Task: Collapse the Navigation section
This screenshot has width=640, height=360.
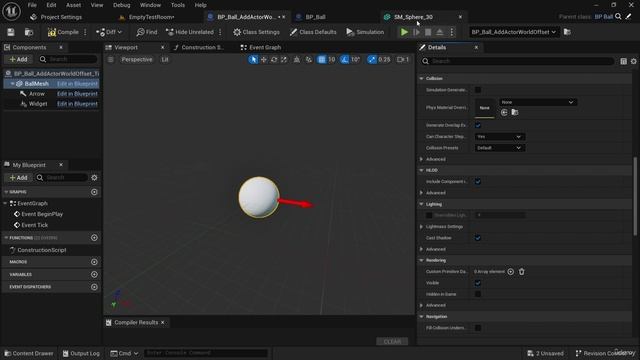Action: pyautogui.click(x=422, y=317)
